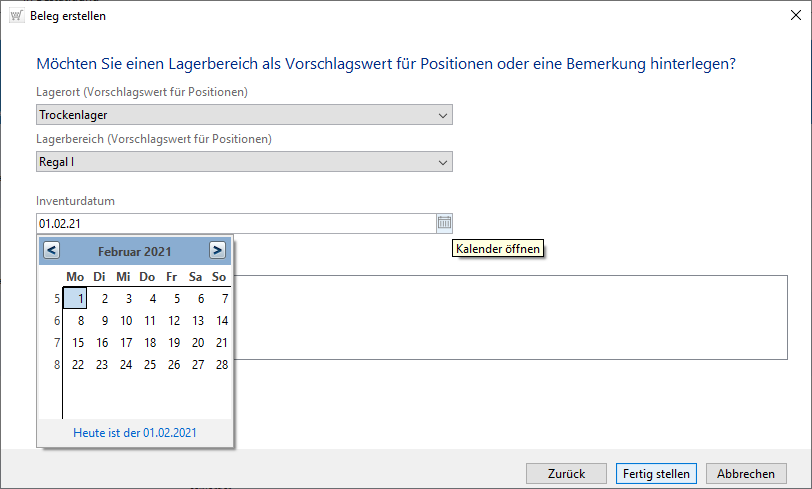Select February 17 in the calendar

(x=126, y=343)
